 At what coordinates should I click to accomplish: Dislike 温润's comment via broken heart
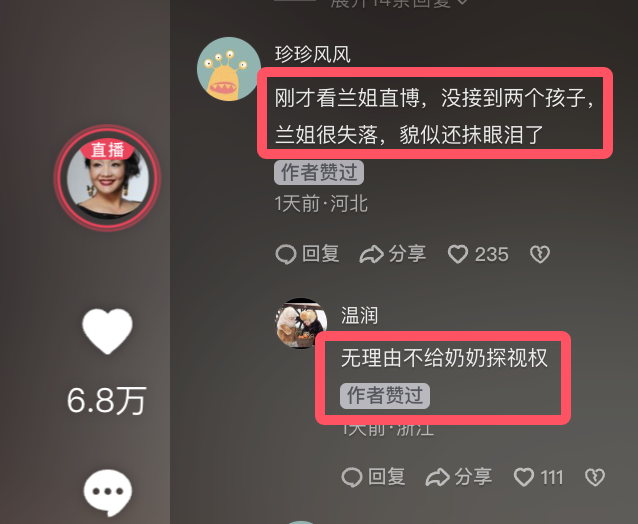tap(595, 477)
